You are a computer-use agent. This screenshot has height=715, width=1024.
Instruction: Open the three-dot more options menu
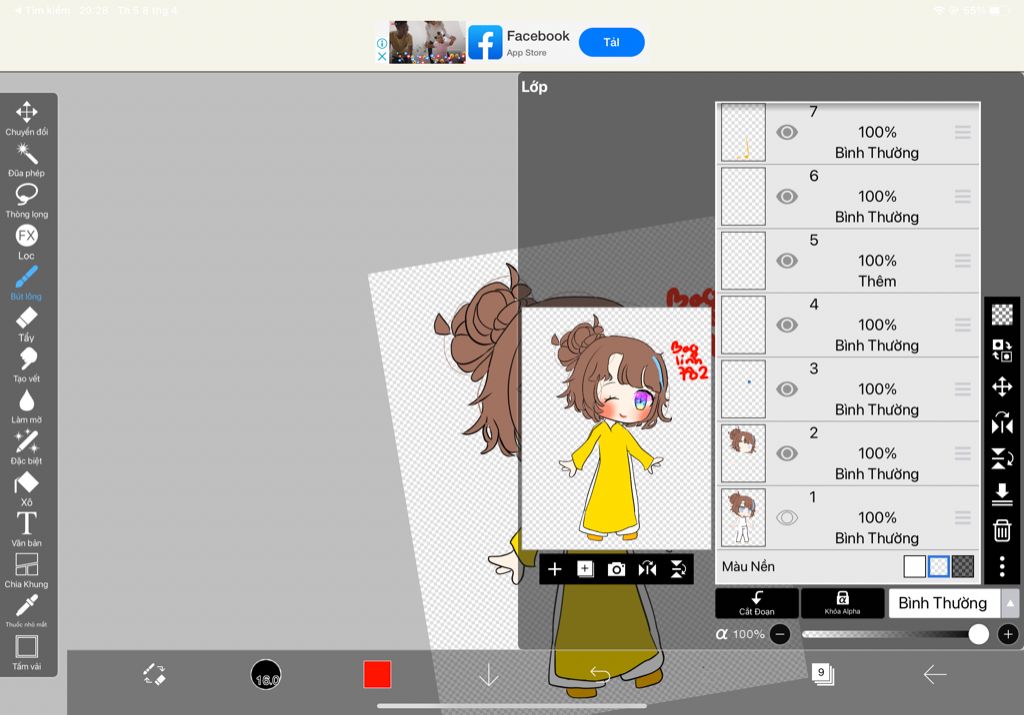coord(1002,566)
